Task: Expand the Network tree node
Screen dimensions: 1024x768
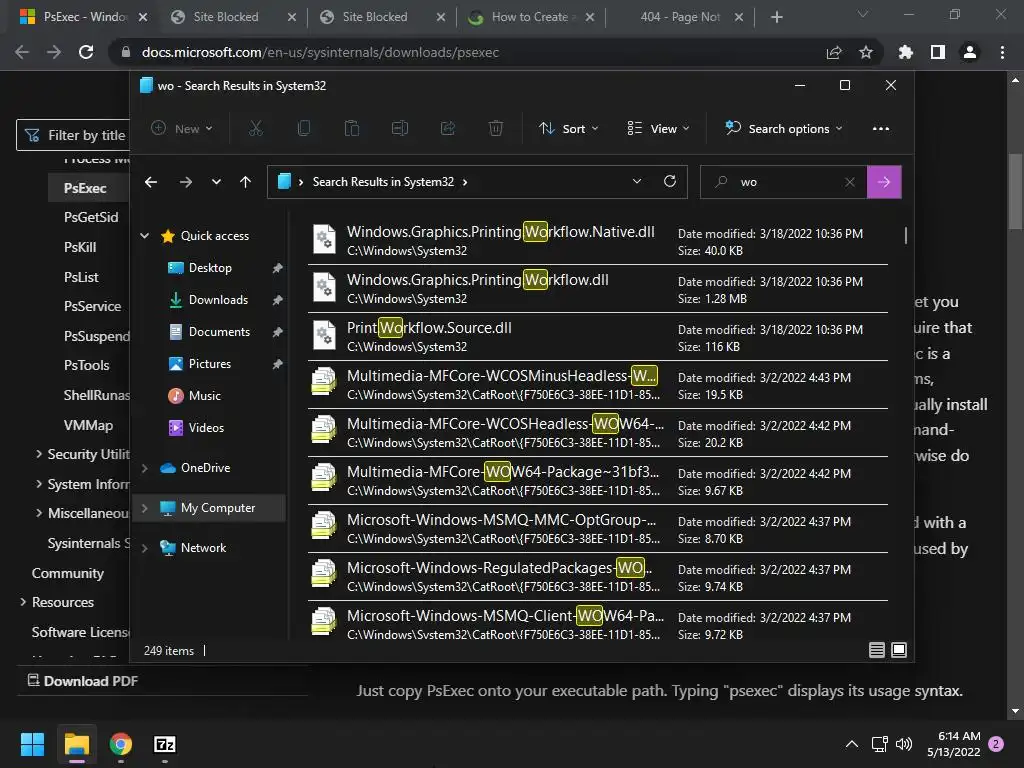Action: click(x=144, y=548)
